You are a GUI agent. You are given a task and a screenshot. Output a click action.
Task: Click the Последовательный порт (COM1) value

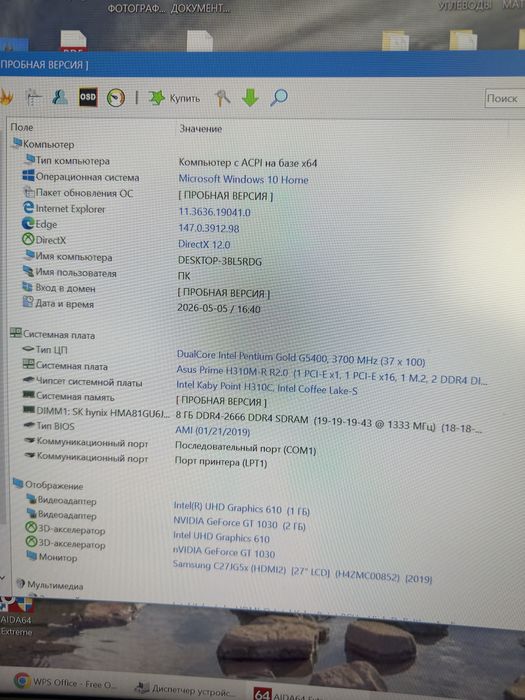point(245,449)
